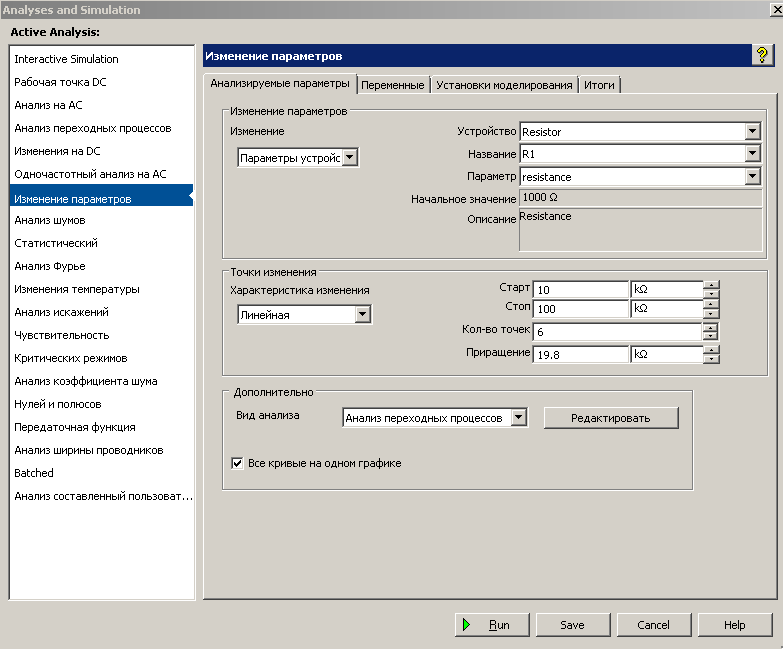Increase the Стоп unit stepper up arrow

click(x=711, y=305)
